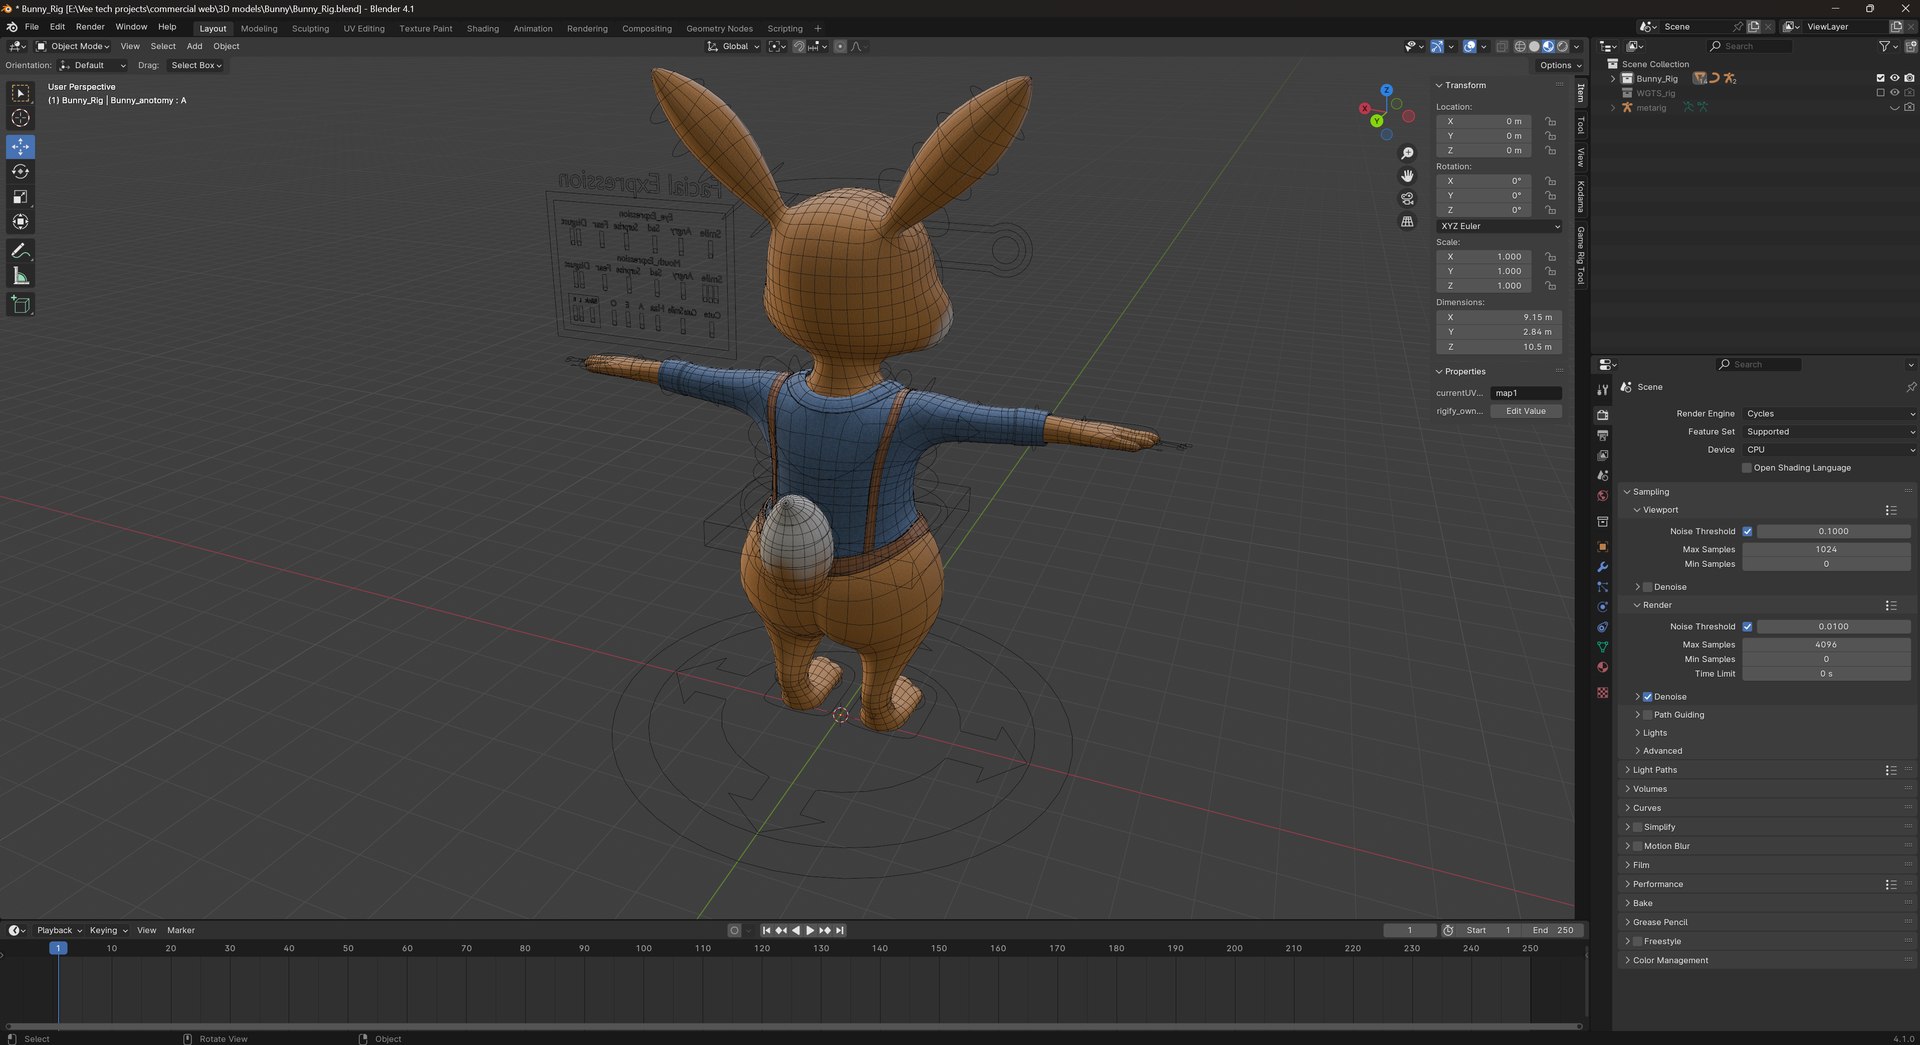Viewport: 1920px width, 1045px height.
Task: Open the Add menu in viewport header
Action: [x=194, y=46]
